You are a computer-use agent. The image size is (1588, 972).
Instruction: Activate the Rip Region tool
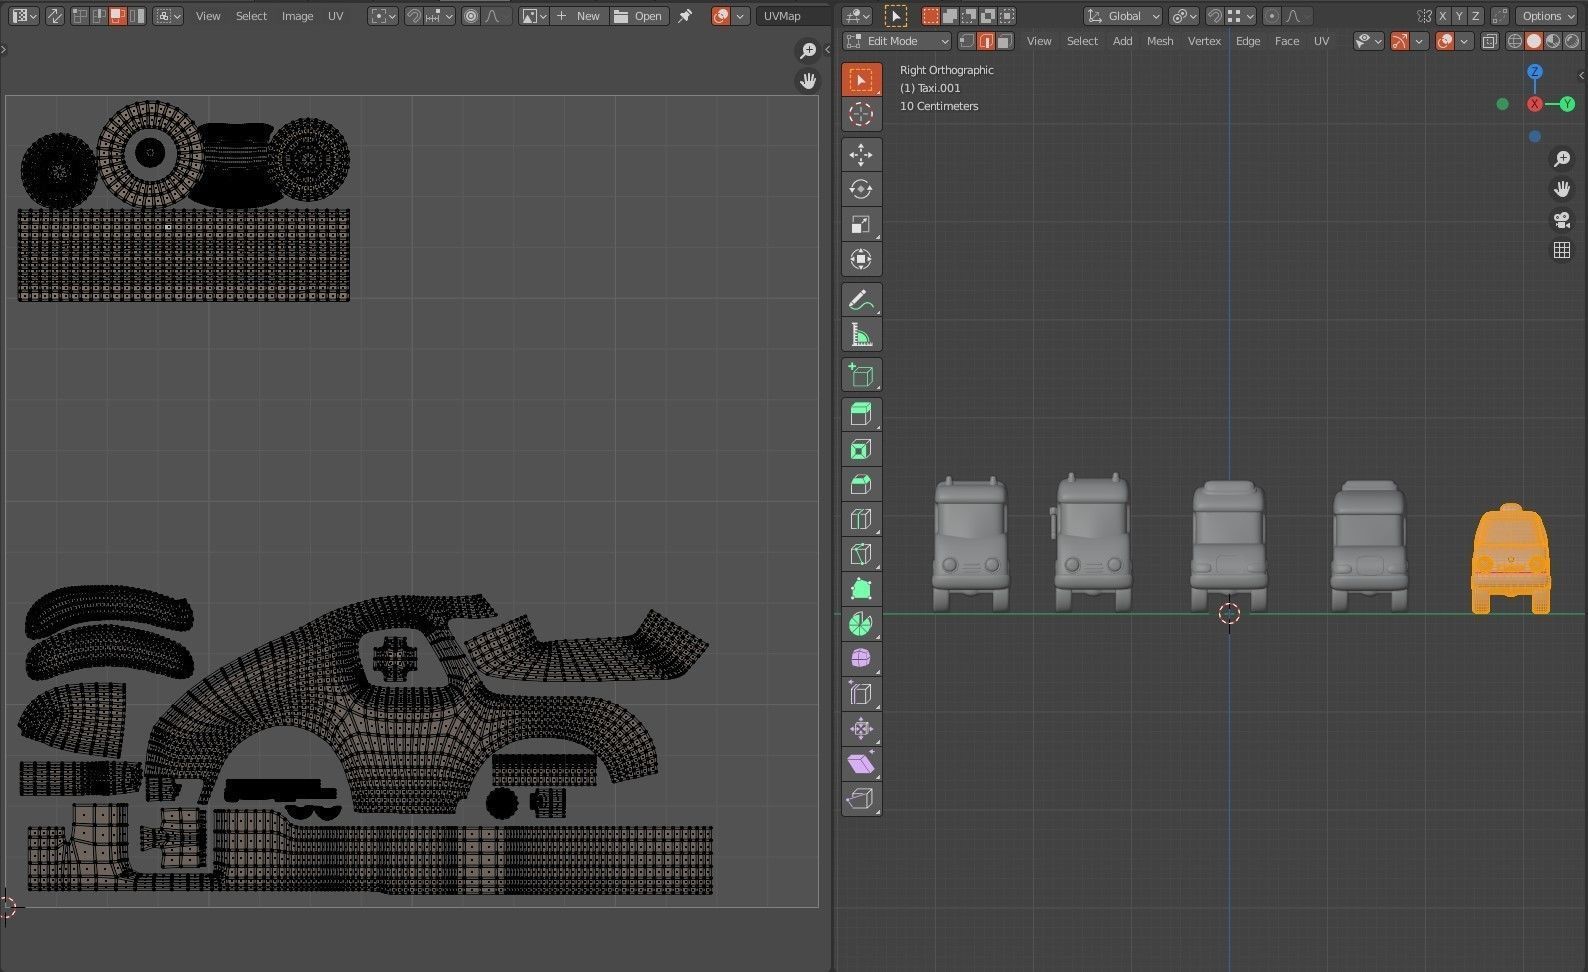861,799
